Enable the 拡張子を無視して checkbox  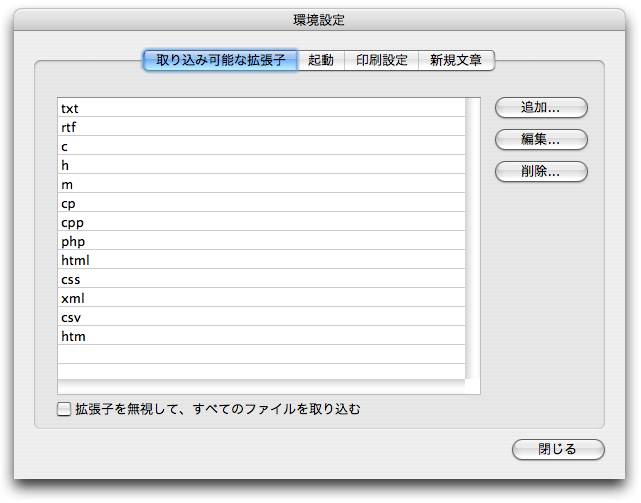tap(65, 409)
